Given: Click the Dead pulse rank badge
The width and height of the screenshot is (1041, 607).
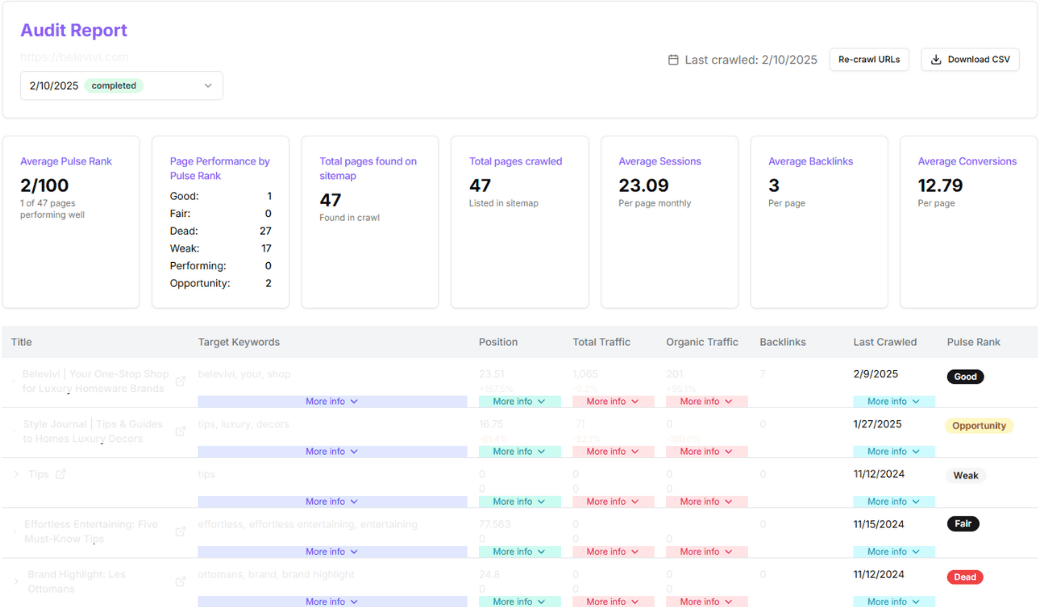Looking at the screenshot, I should pyautogui.click(x=965, y=577).
